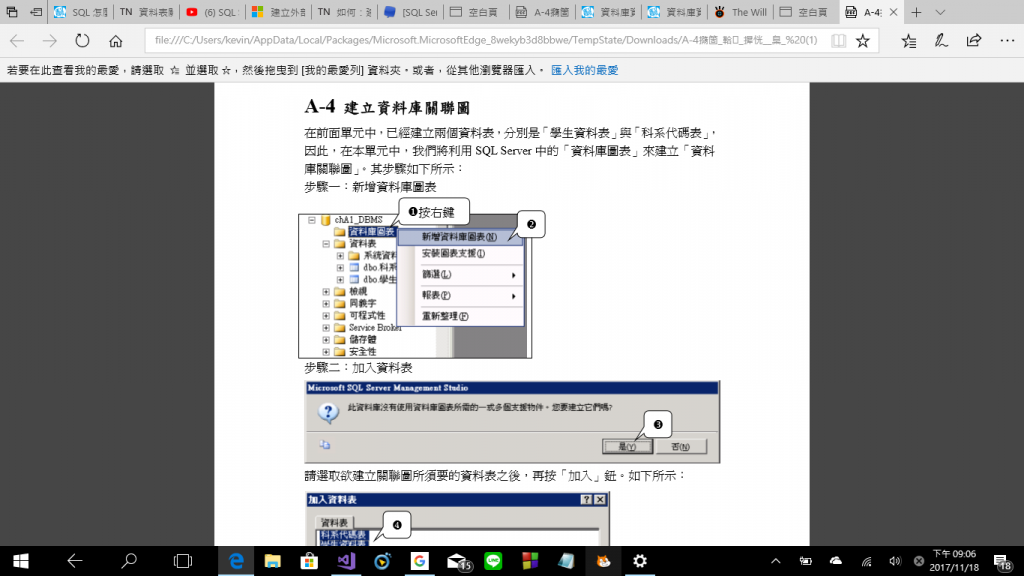Click the text '步驟一：新增資料庫圖表'
This screenshot has height=576, width=1024.
(370, 187)
